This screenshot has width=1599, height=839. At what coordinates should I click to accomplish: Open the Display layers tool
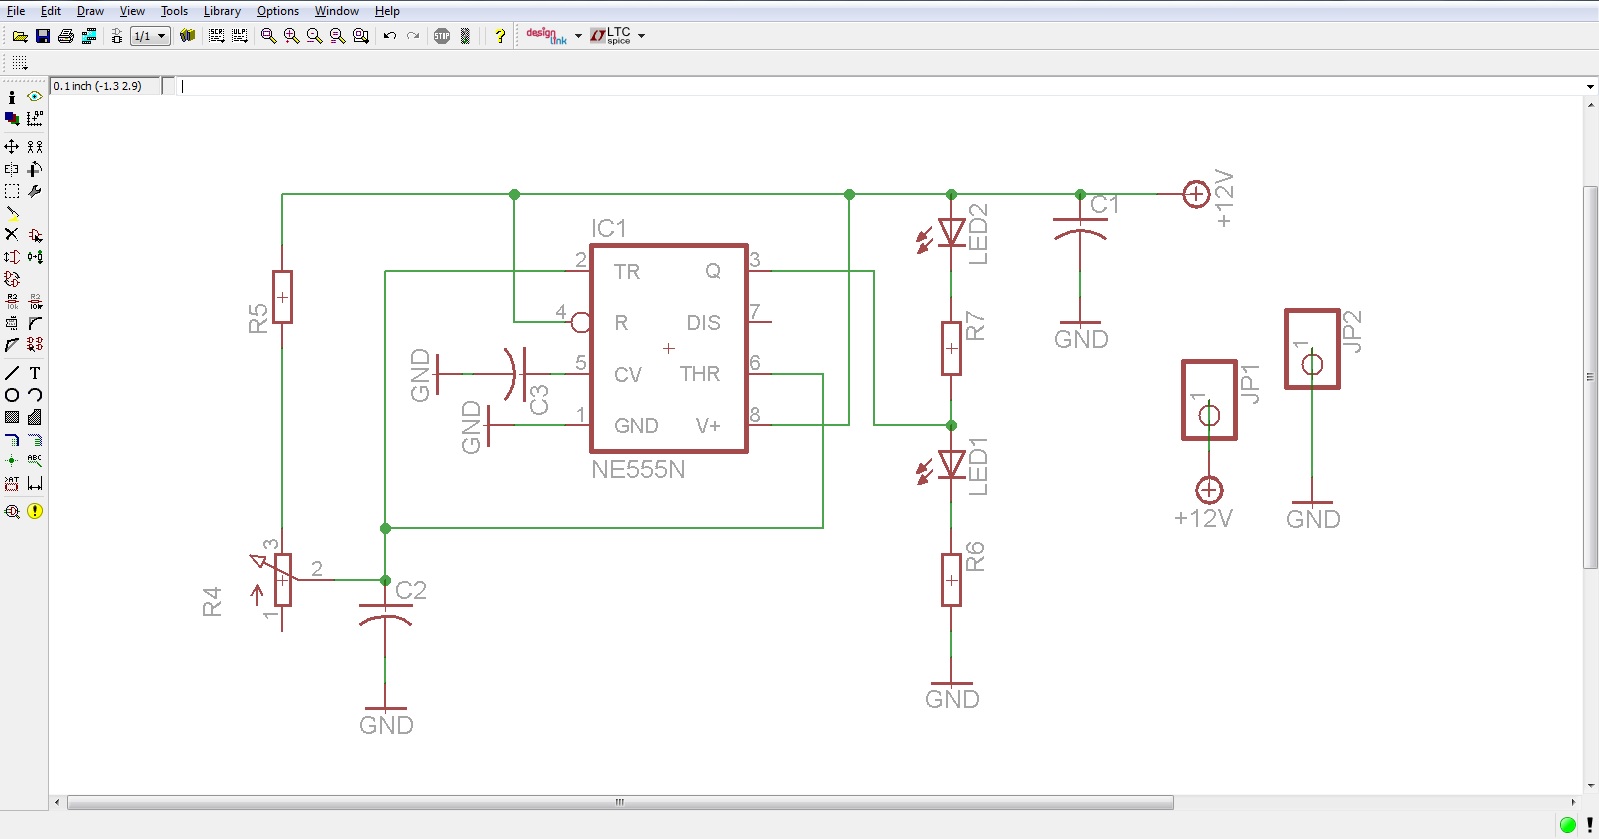click(x=12, y=119)
